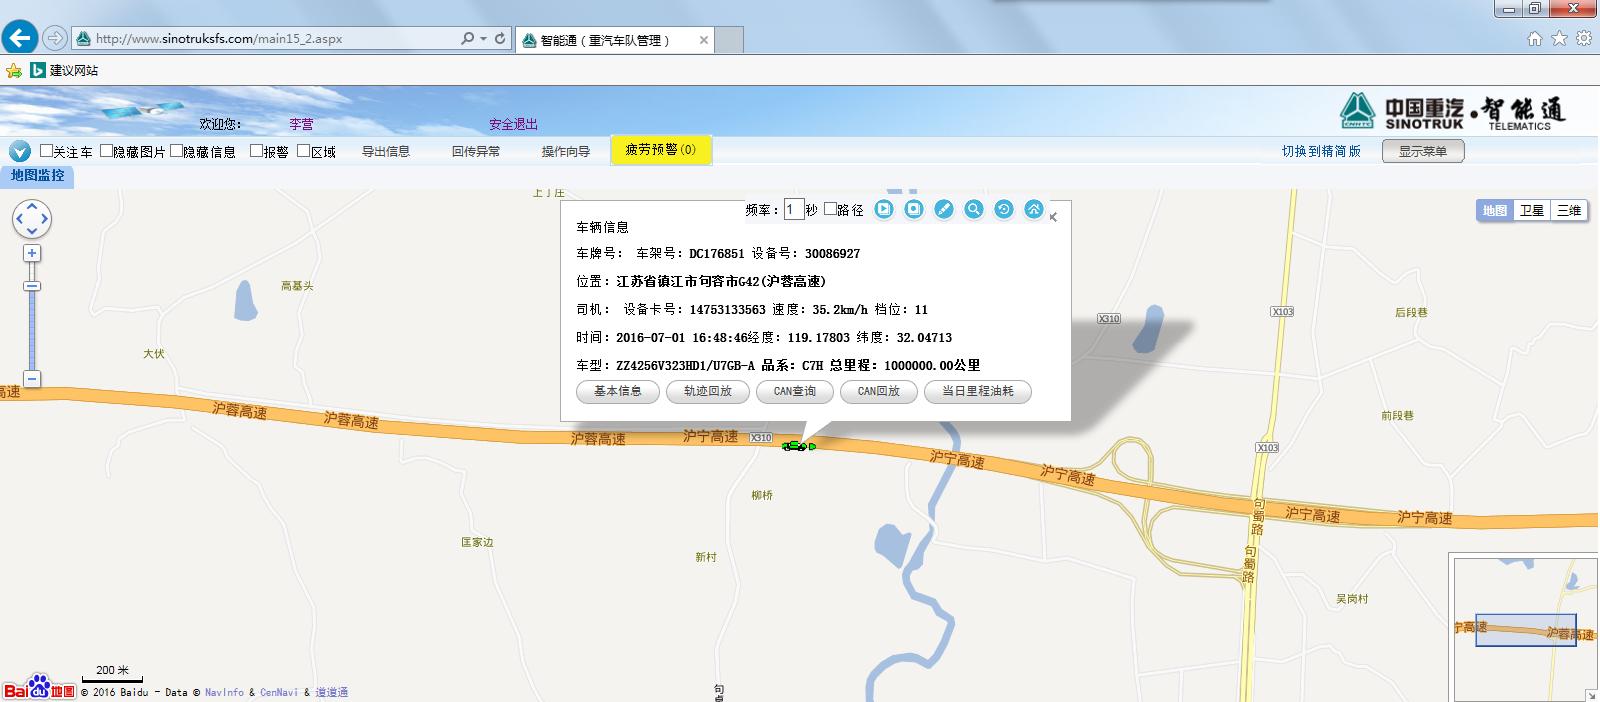Image resolution: width=1600 pixels, height=702 pixels.
Task: Toggle the 隐藏图片 checkbox
Action: [106, 151]
